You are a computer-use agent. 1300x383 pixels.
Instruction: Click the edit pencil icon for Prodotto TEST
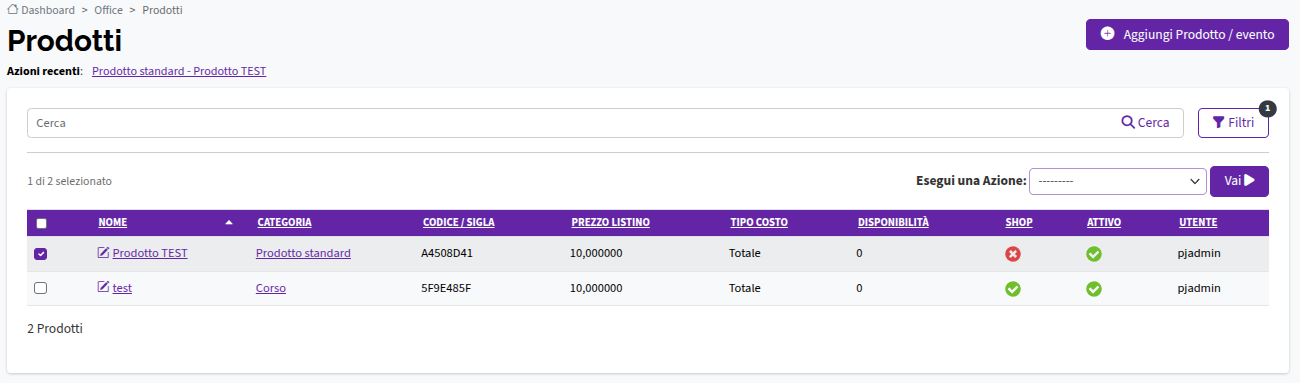click(103, 253)
